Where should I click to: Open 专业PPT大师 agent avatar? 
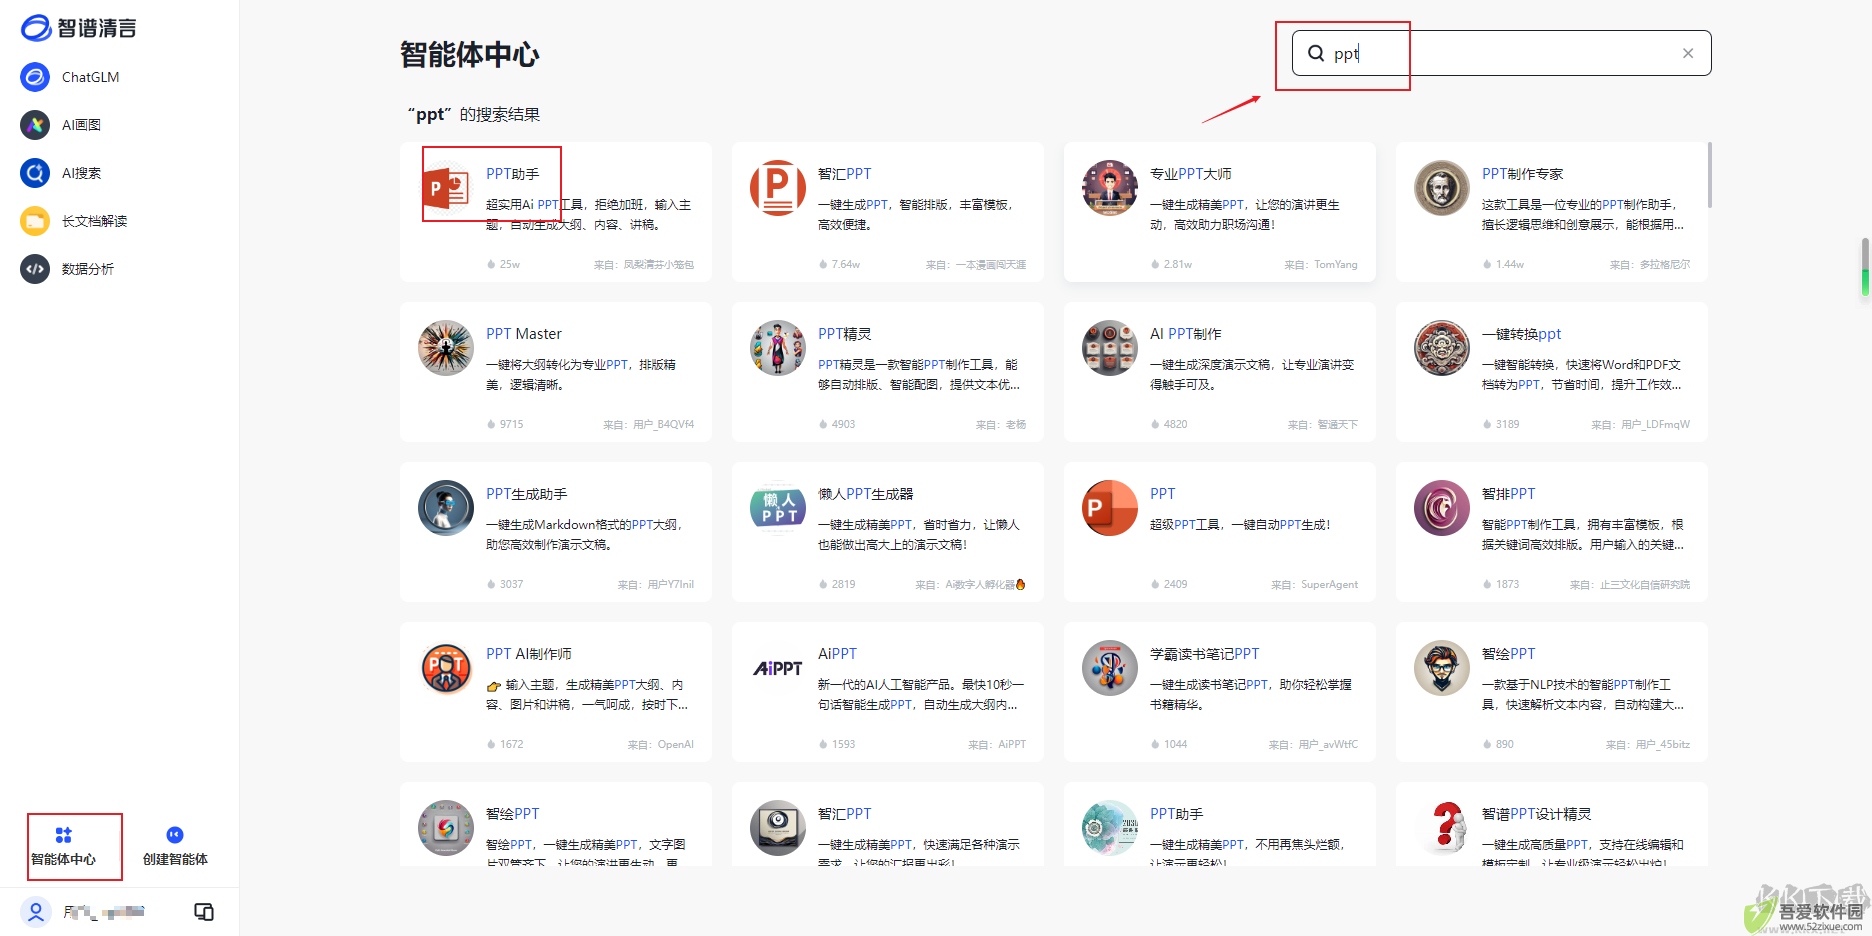click(x=1110, y=188)
